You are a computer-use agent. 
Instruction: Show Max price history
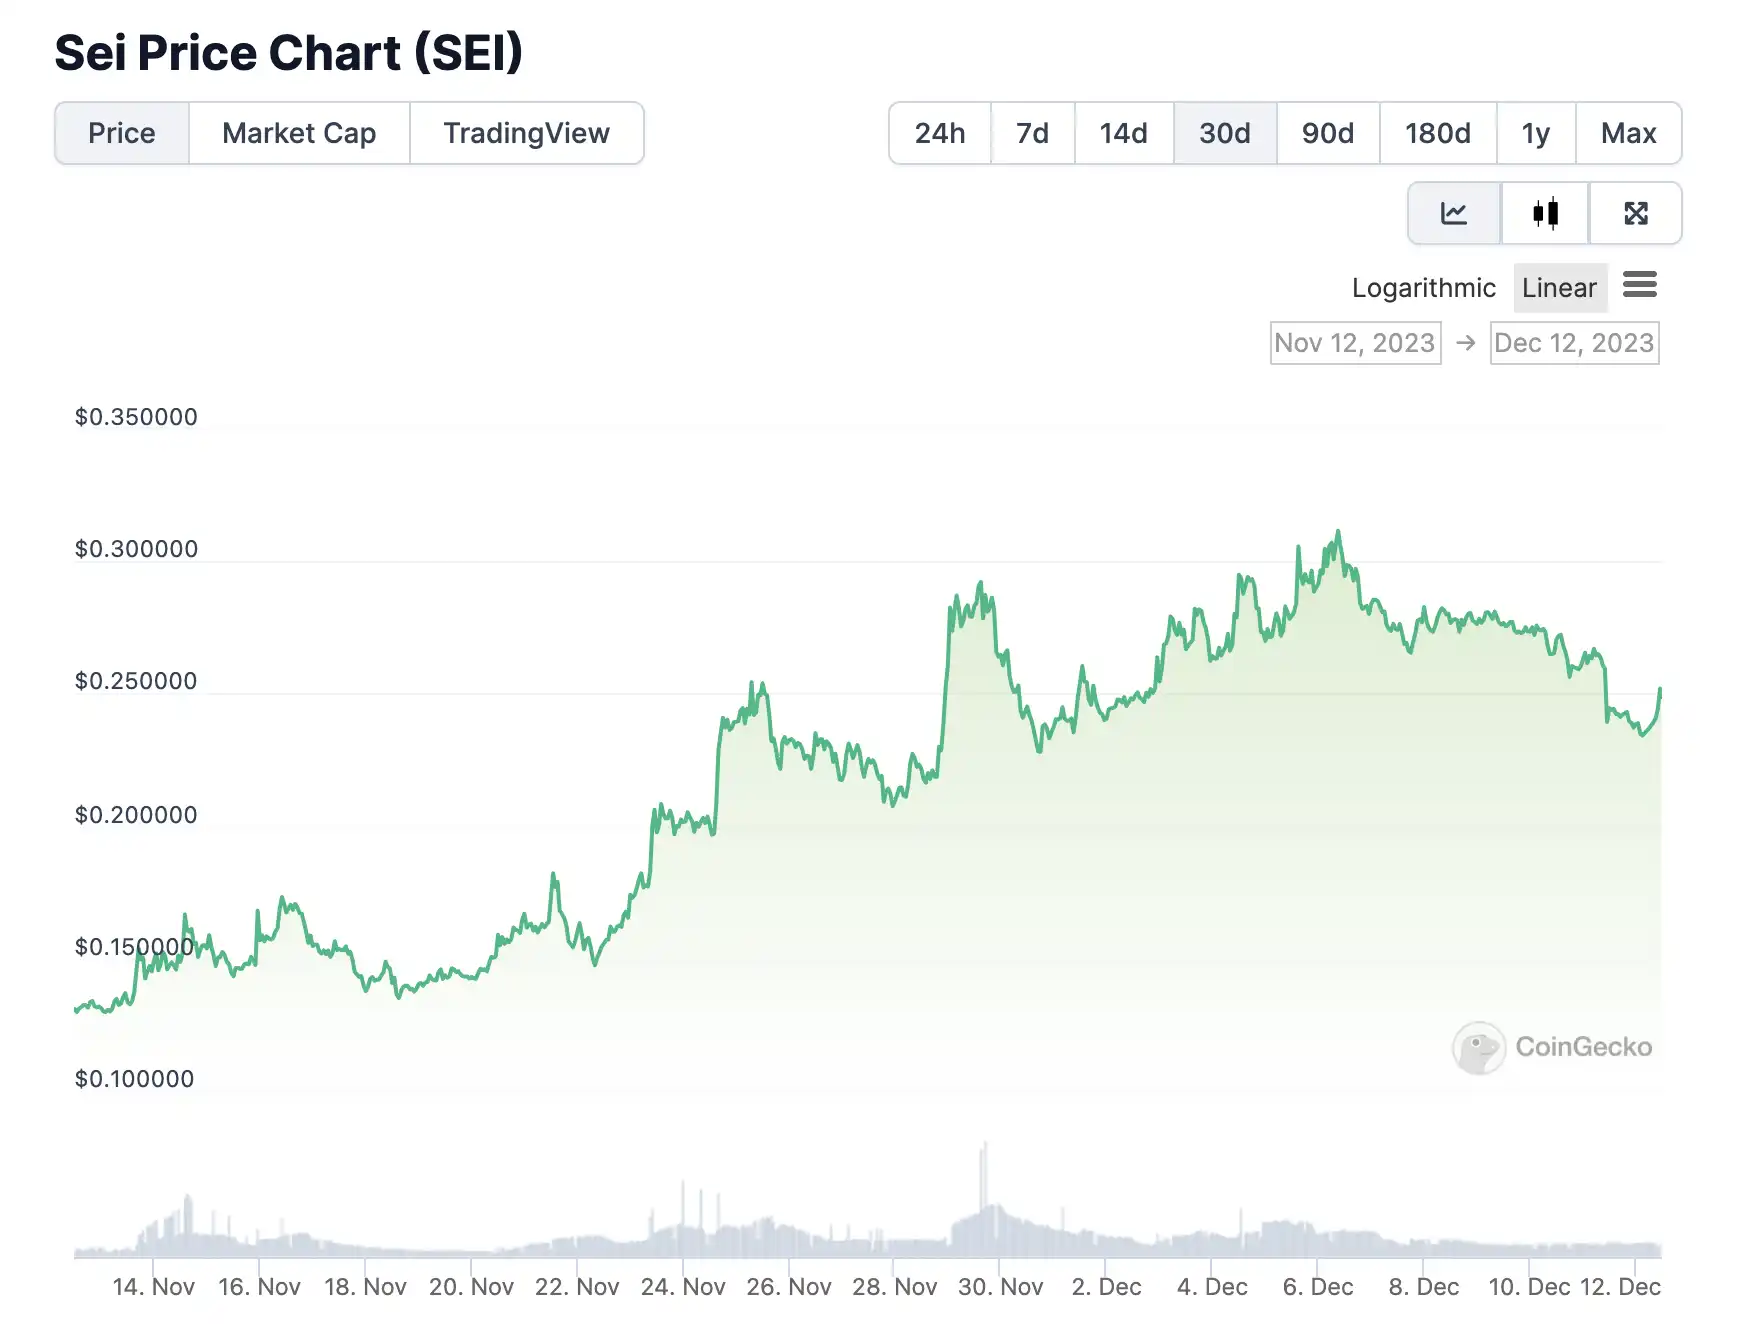tap(1628, 133)
